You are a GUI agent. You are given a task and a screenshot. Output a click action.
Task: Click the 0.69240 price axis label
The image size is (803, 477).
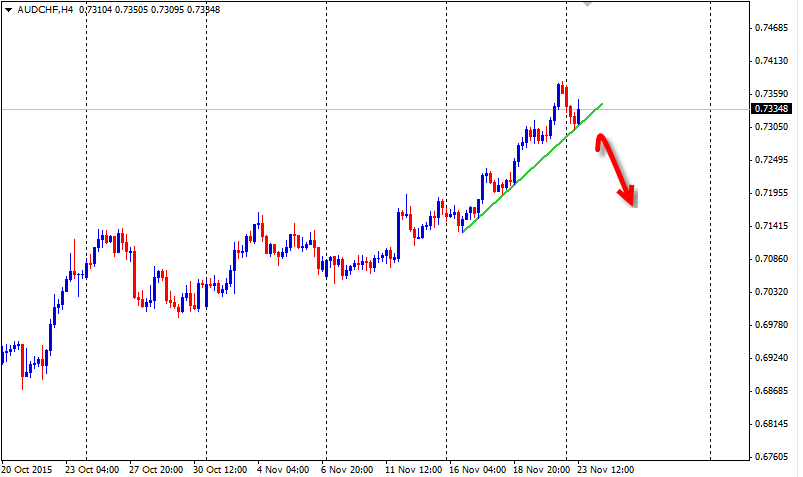(772, 358)
